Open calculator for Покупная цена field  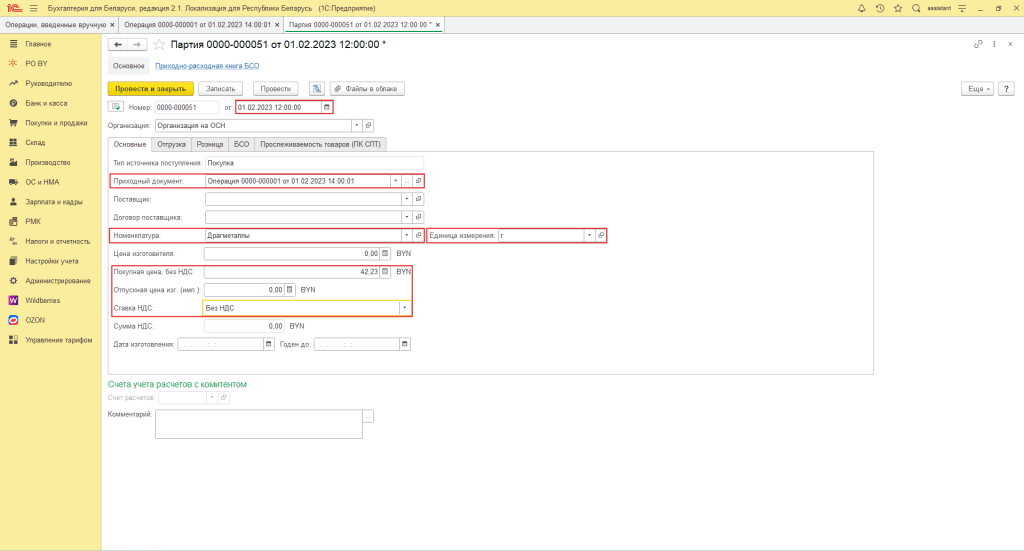point(387,271)
